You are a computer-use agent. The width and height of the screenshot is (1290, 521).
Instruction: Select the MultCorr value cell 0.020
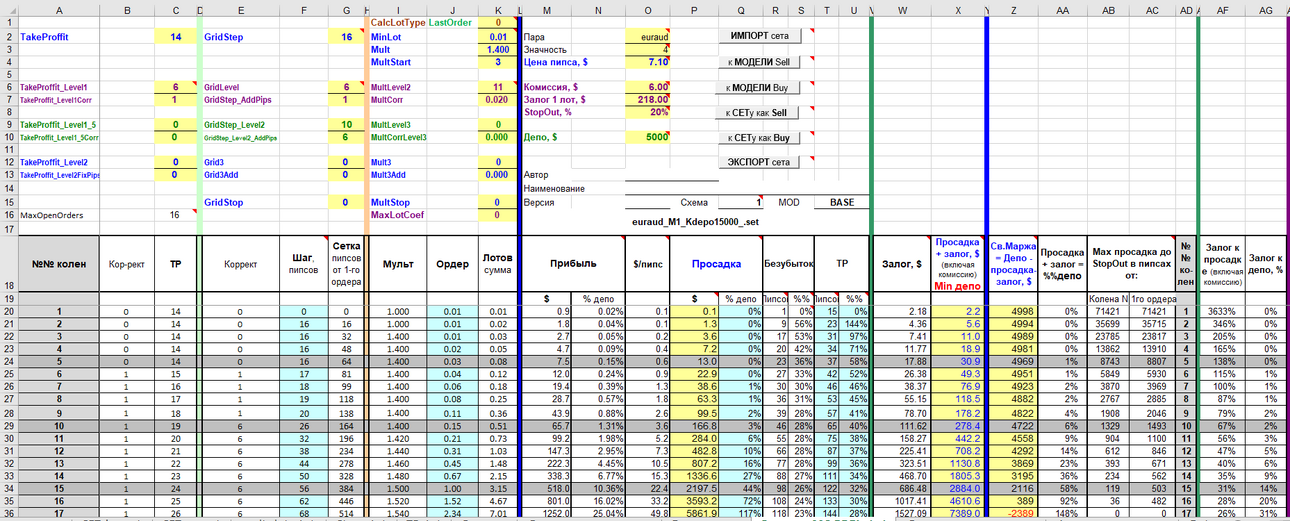coord(498,99)
